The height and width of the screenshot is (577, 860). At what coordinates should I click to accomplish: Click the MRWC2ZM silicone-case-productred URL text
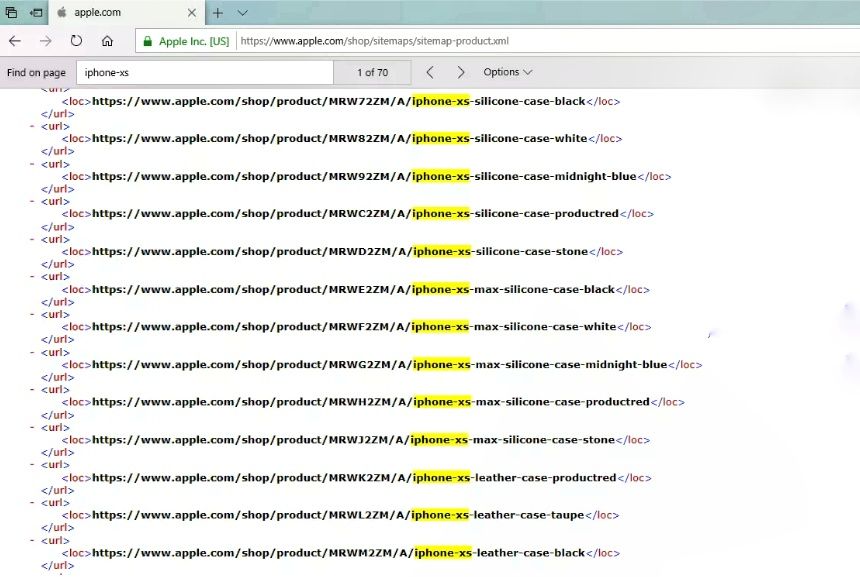point(355,214)
